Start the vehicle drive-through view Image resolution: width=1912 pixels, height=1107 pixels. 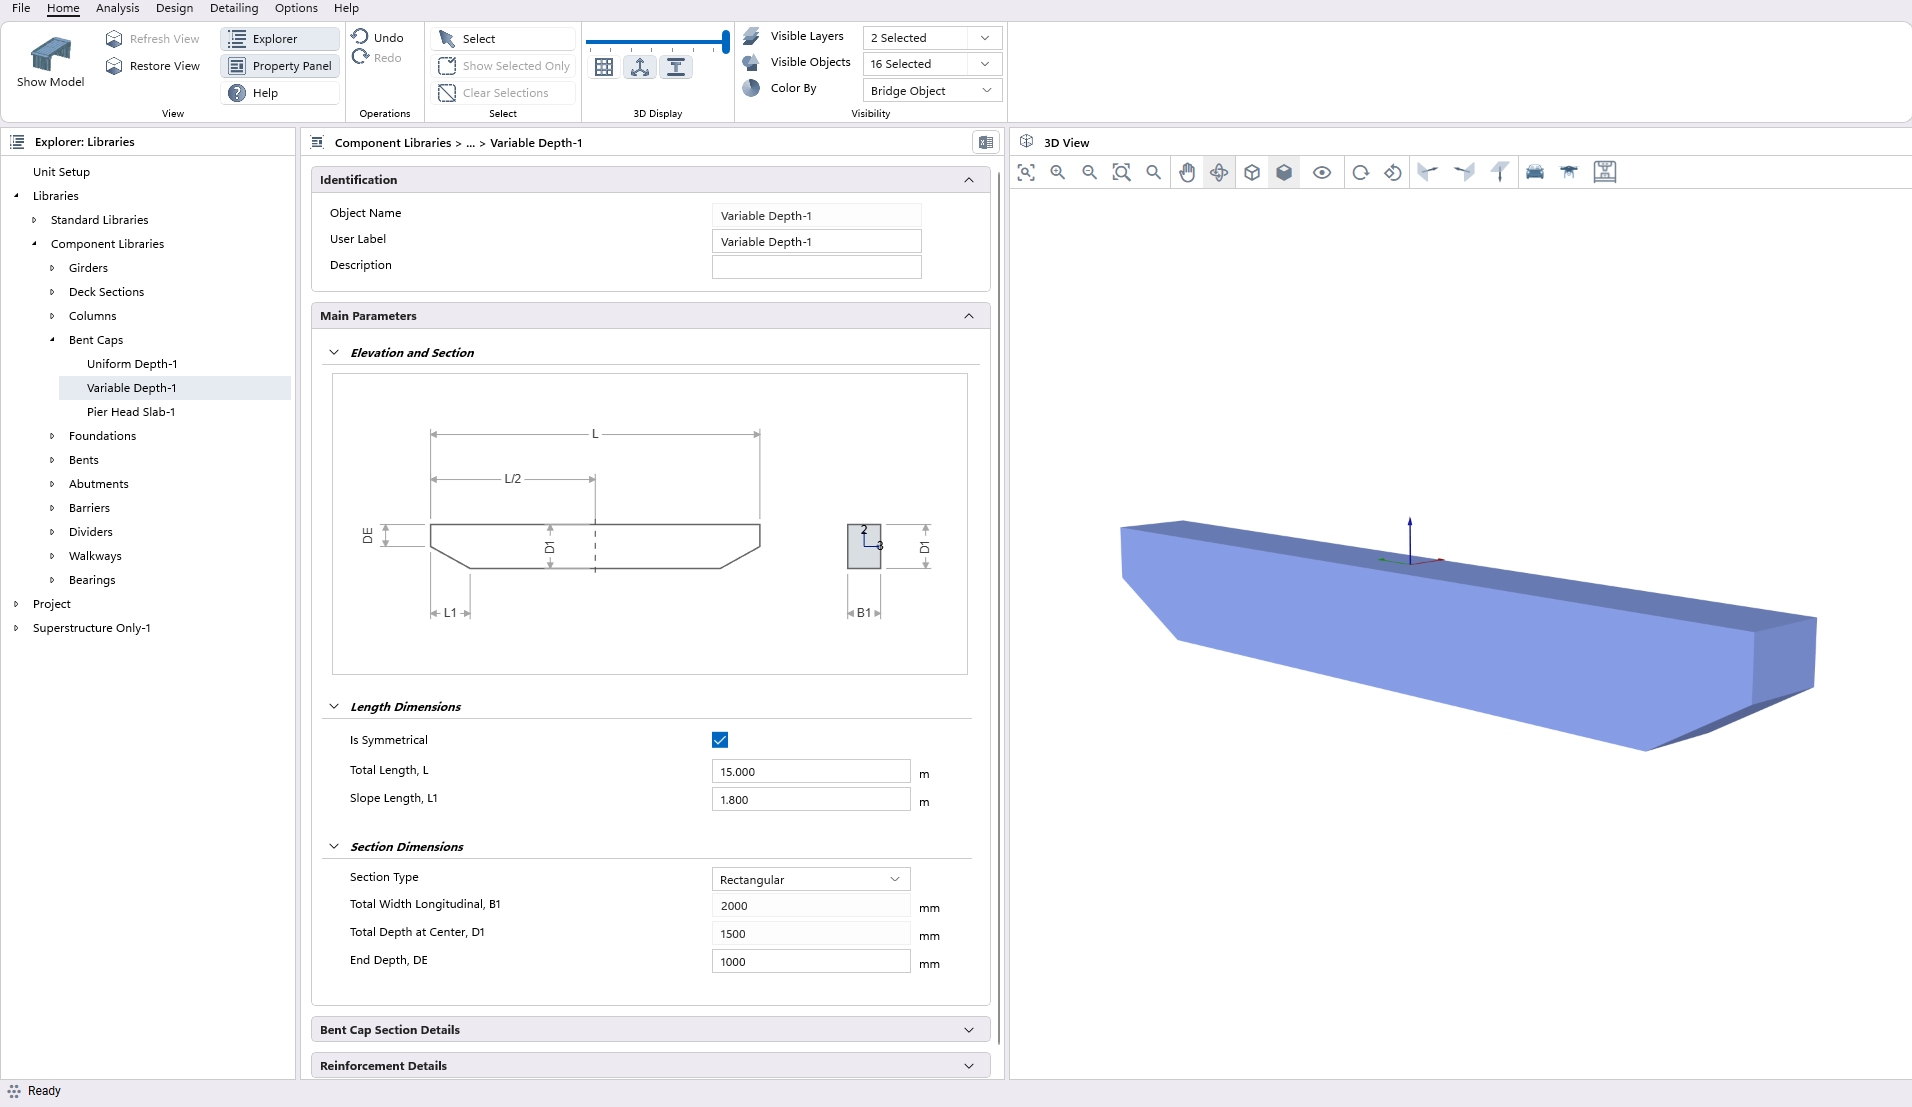[1534, 172]
